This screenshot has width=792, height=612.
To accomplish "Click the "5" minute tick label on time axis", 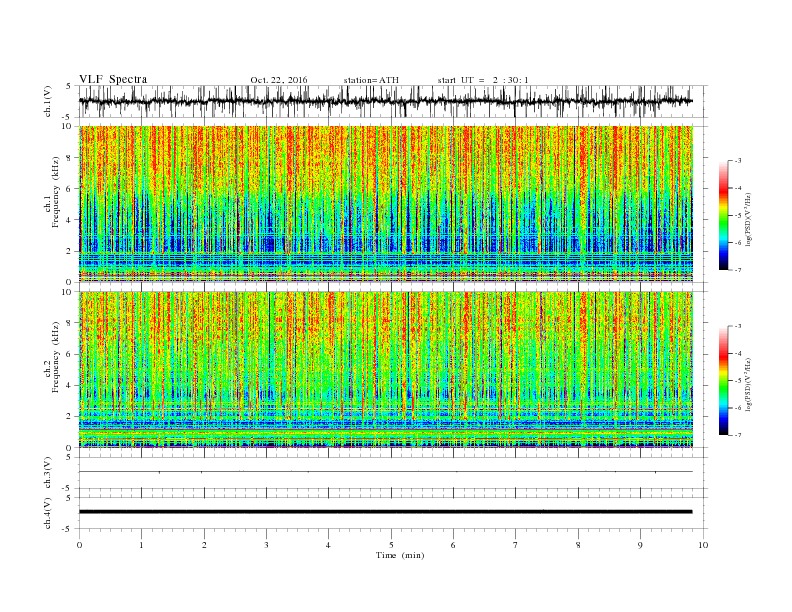I will click(x=391, y=545).
